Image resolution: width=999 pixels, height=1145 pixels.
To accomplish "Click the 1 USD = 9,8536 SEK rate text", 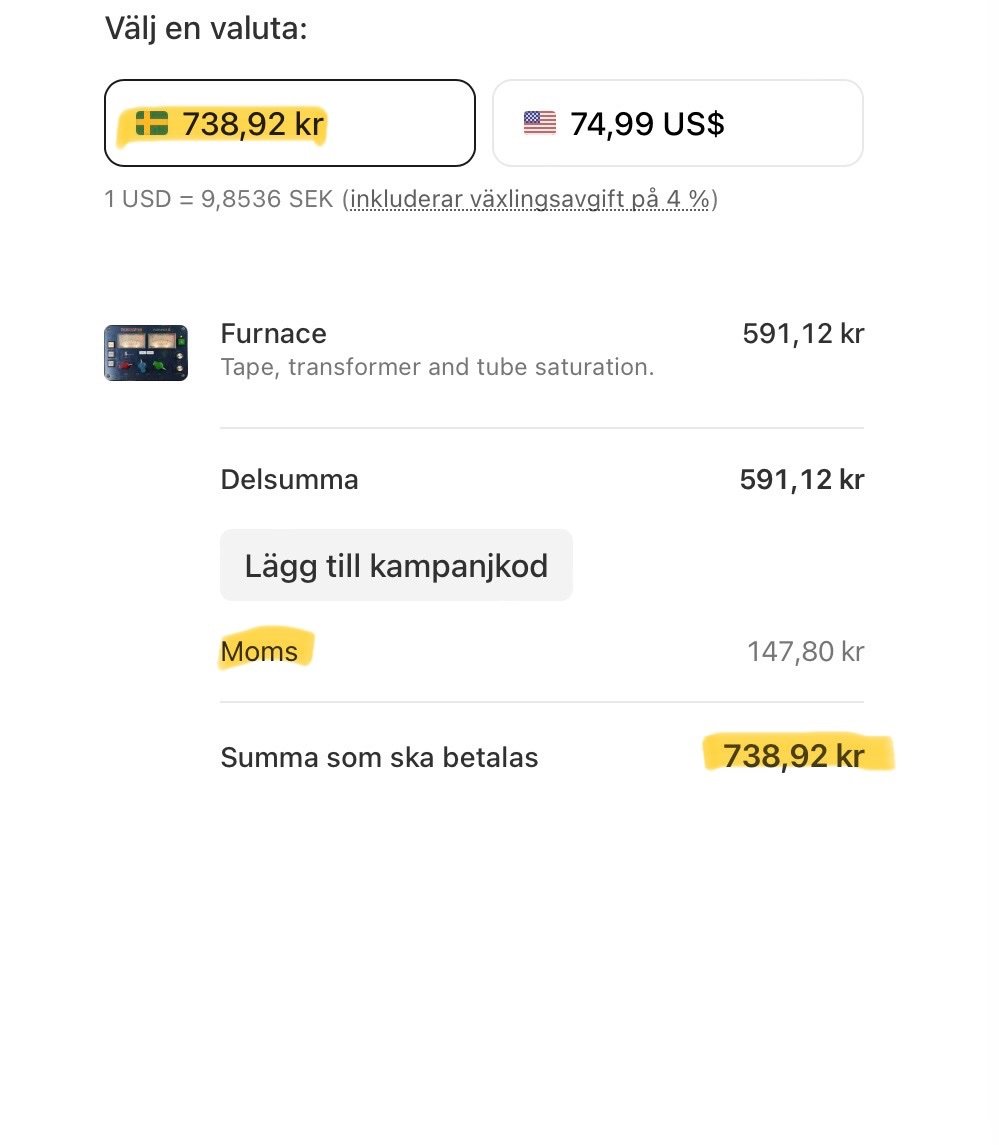I will point(218,199).
